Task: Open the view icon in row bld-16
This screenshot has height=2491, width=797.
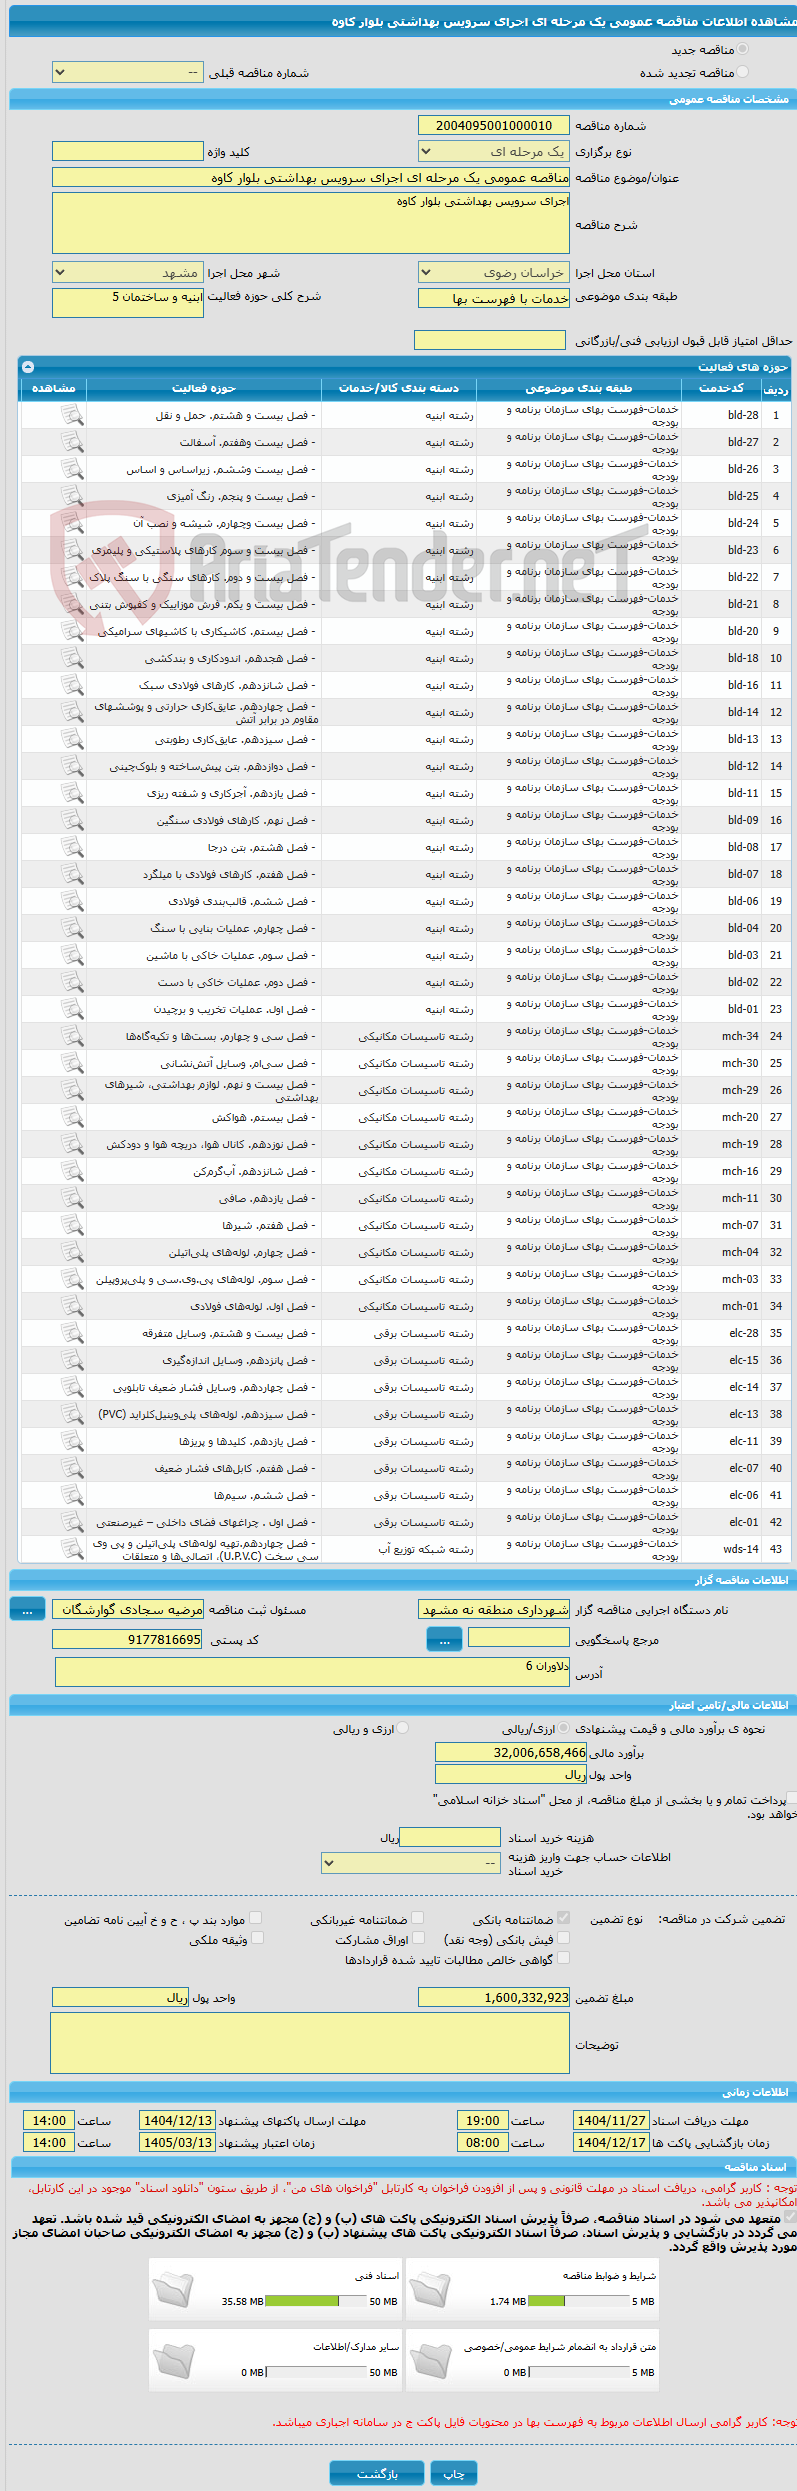Action: coord(72,685)
